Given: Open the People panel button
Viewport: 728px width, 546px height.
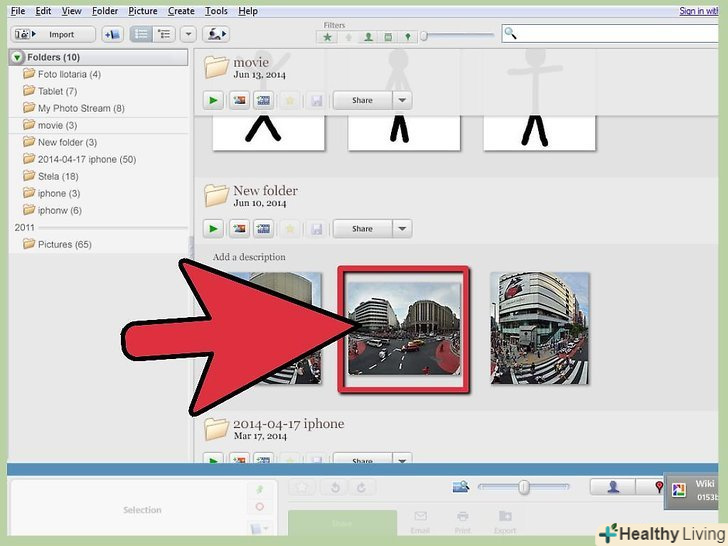Looking at the screenshot, I should (x=613, y=487).
